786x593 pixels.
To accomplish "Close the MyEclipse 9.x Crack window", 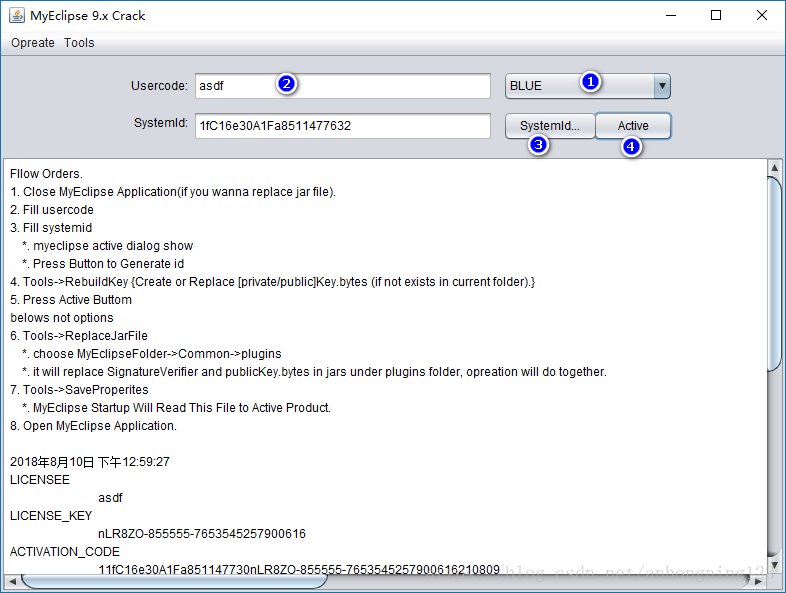I will tap(762, 16).
